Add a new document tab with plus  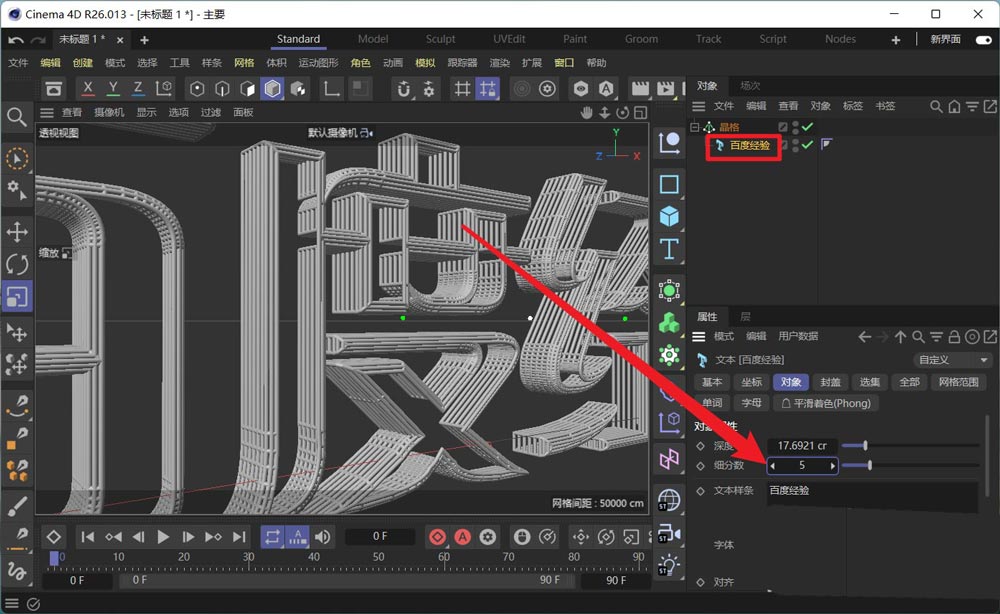point(145,40)
